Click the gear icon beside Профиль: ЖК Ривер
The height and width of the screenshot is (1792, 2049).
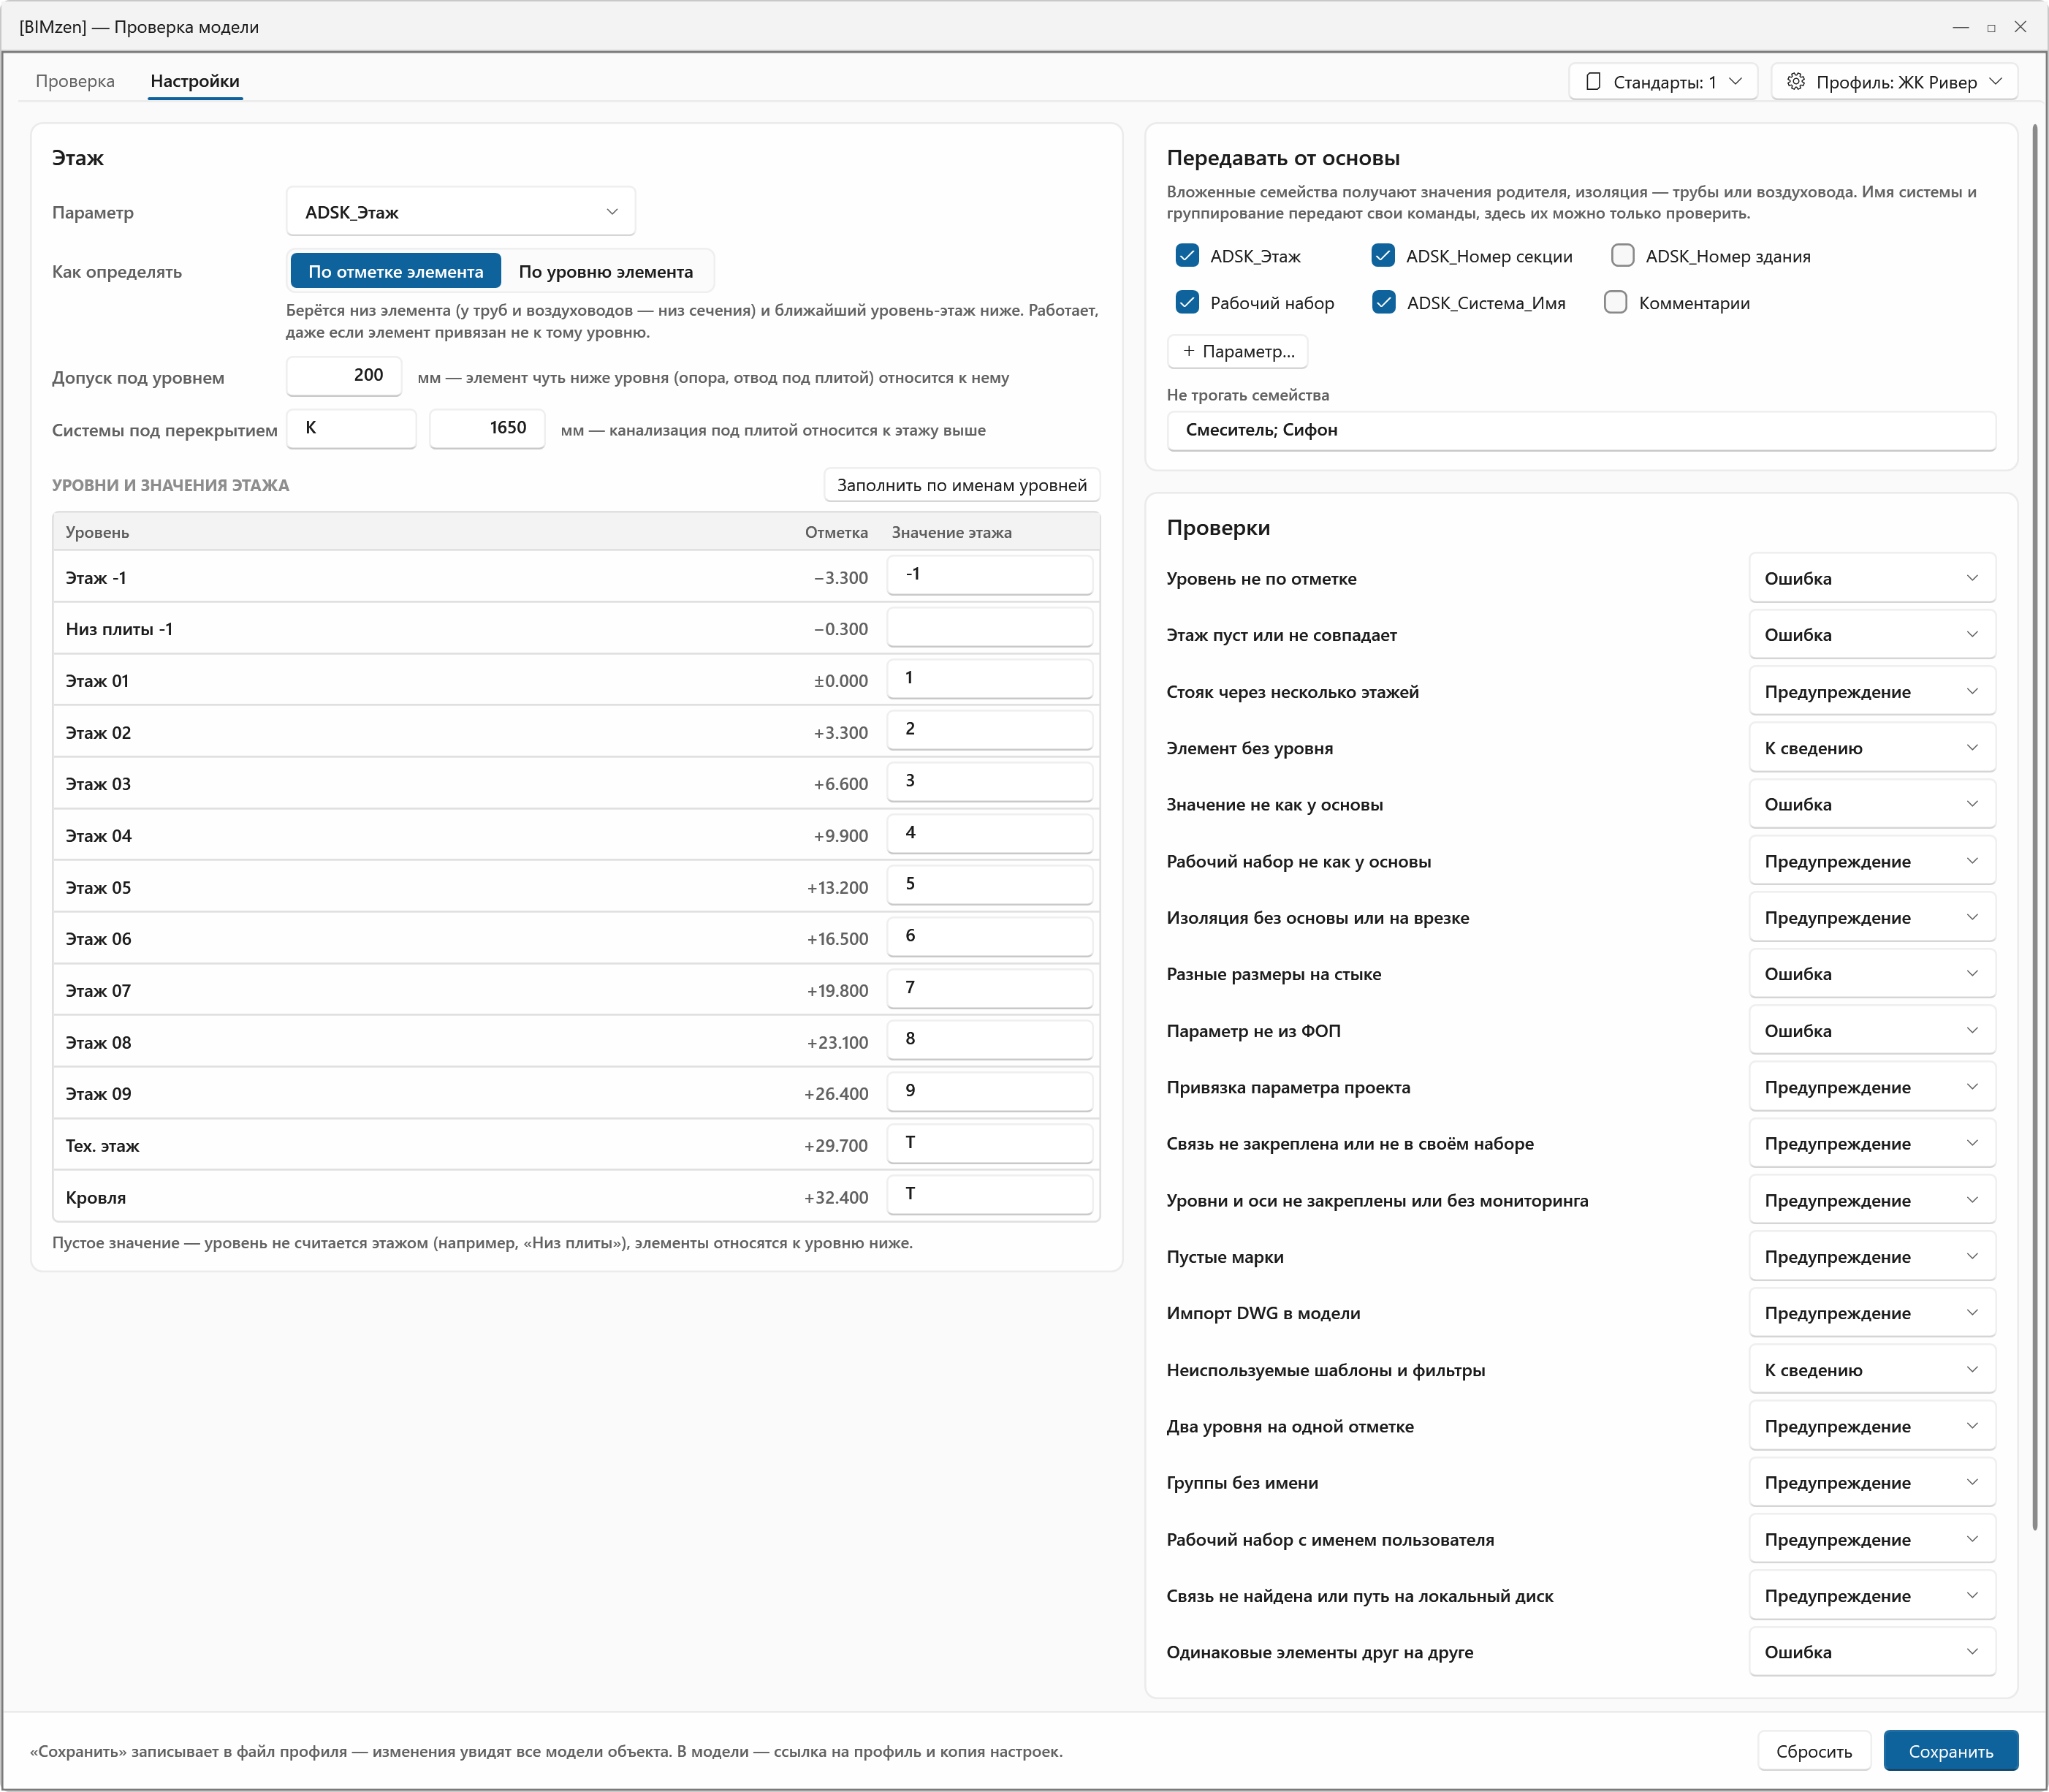(x=1796, y=82)
